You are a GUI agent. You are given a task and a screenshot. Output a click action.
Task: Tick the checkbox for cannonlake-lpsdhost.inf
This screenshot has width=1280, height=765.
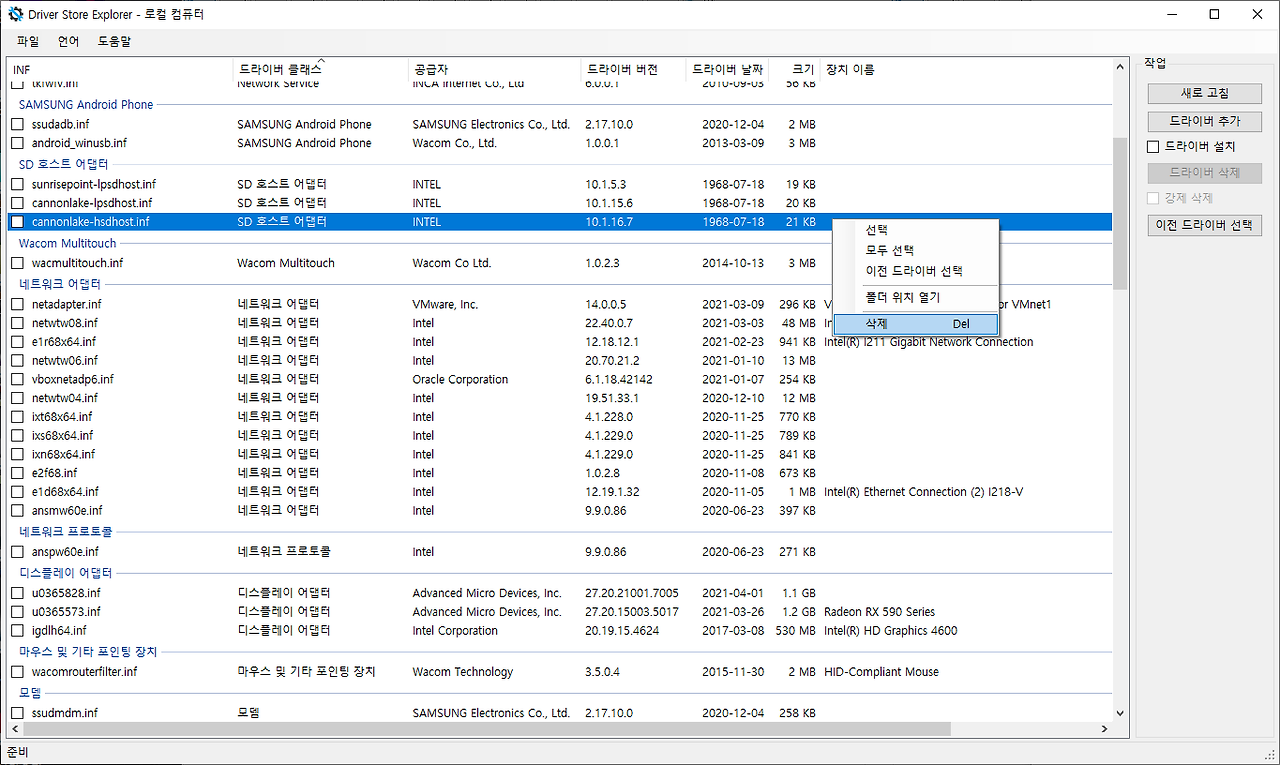[x=17, y=203]
